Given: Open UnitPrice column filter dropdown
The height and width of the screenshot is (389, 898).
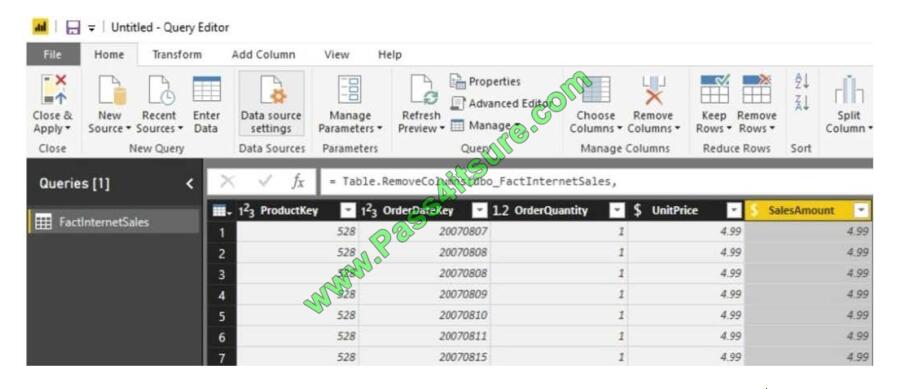Looking at the screenshot, I should pyautogui.click(x=734, y=211).
